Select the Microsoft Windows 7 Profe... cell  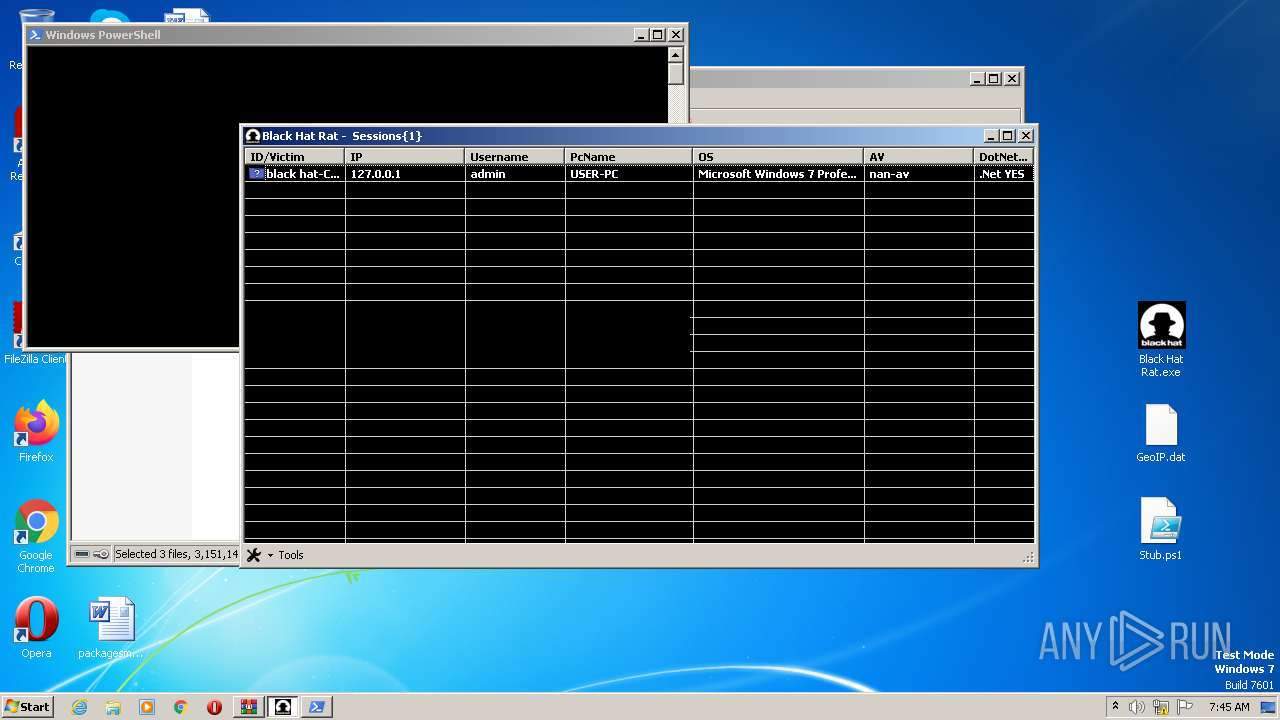pos(779,174)
